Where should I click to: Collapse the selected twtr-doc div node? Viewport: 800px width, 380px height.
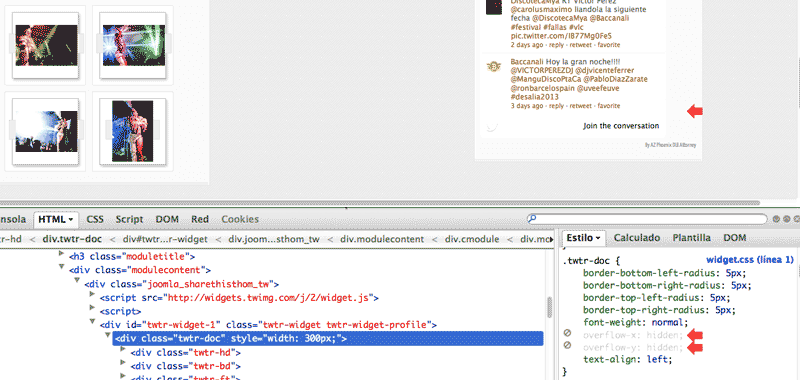tap(108, 336)
